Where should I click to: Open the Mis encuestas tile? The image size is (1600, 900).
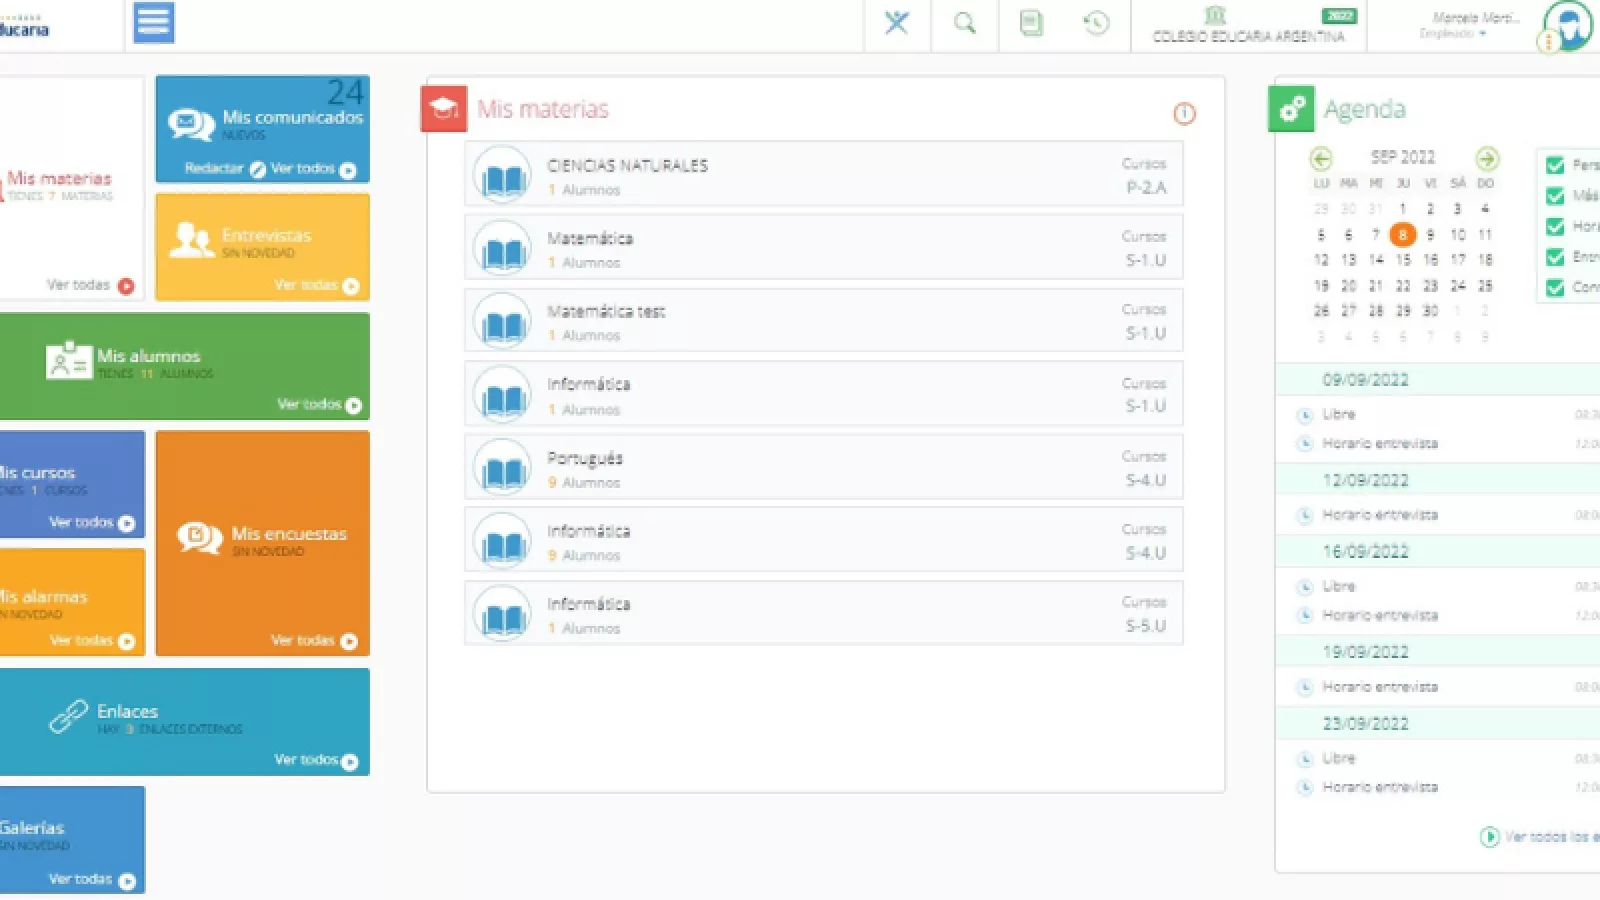coord(262,541)
